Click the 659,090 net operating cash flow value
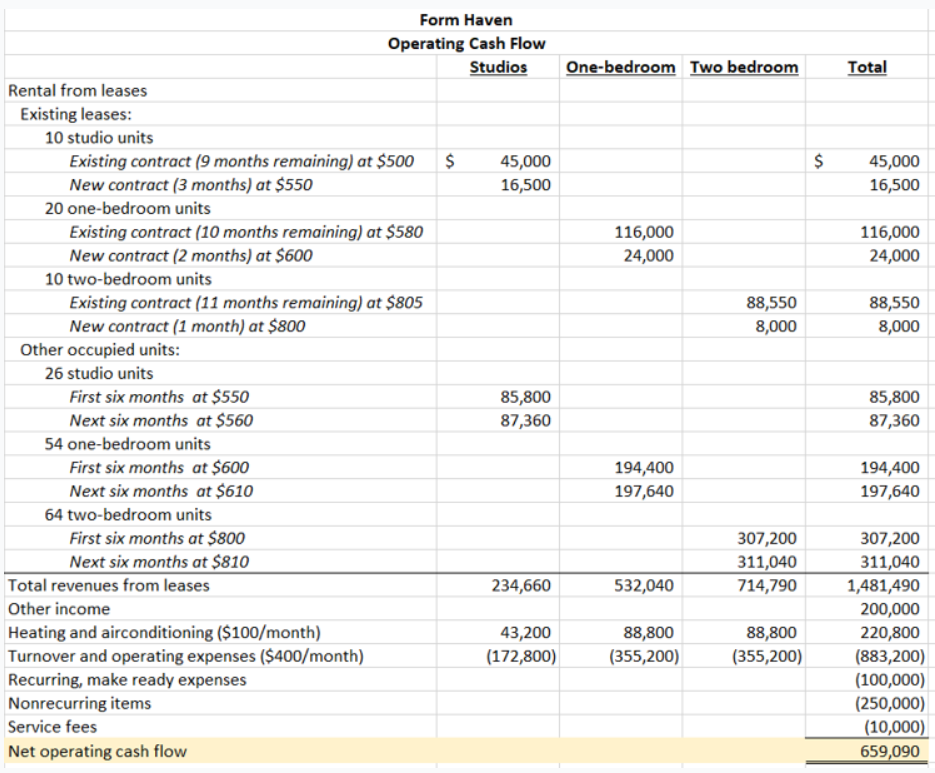Image resolution: width=935 pixels, height=773 pixels. [890, 751]
